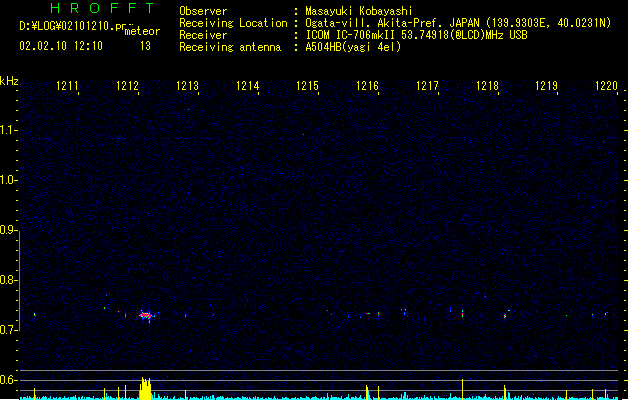
Task: Click the 1214 time axis marker
Action: pos(248,86)
